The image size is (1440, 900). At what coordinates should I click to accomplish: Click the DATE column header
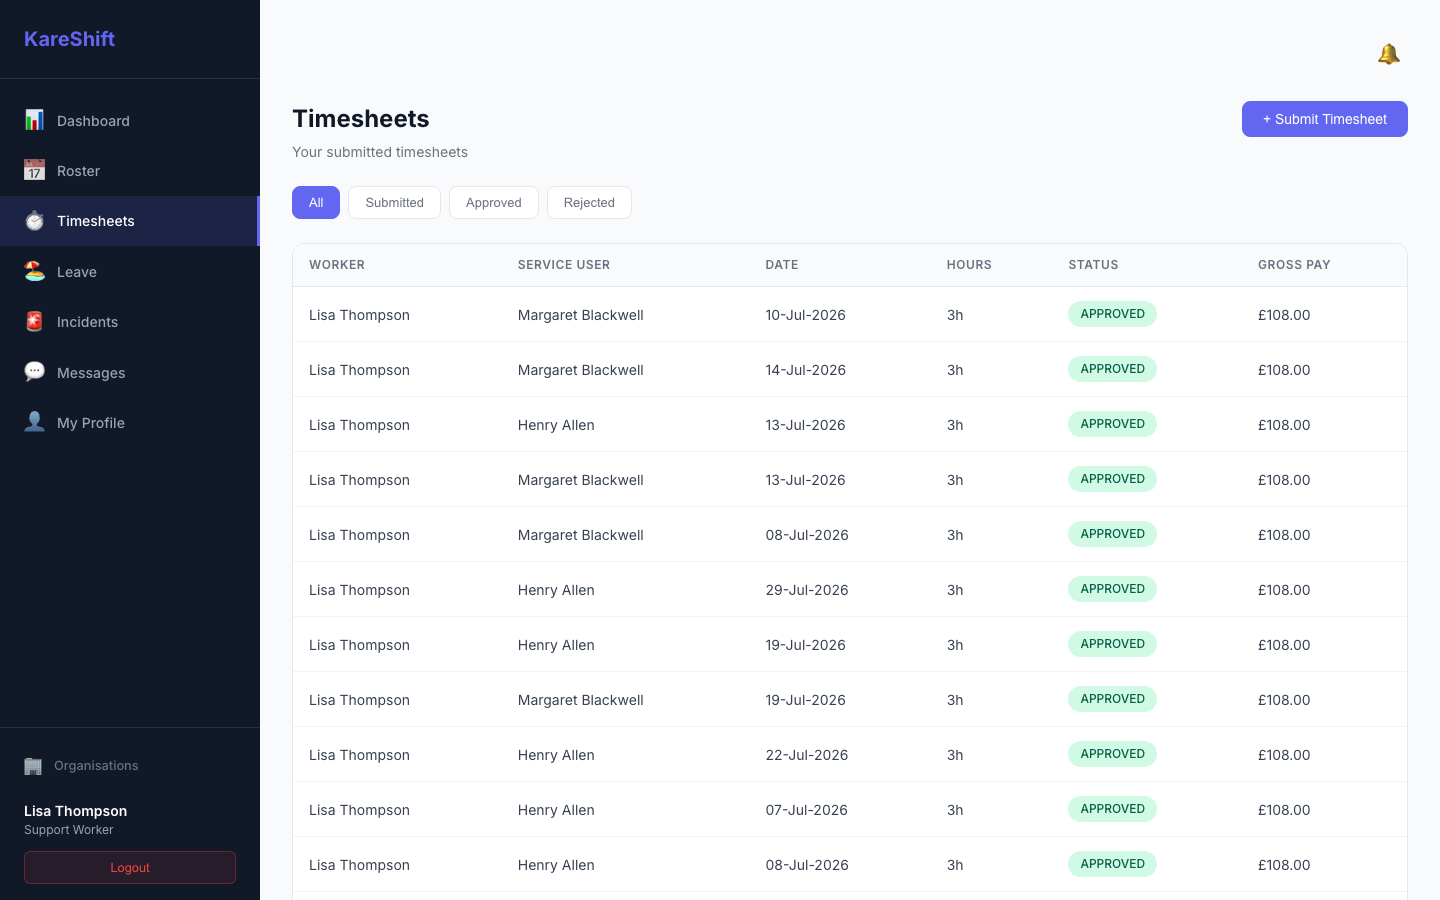[782, 265]
